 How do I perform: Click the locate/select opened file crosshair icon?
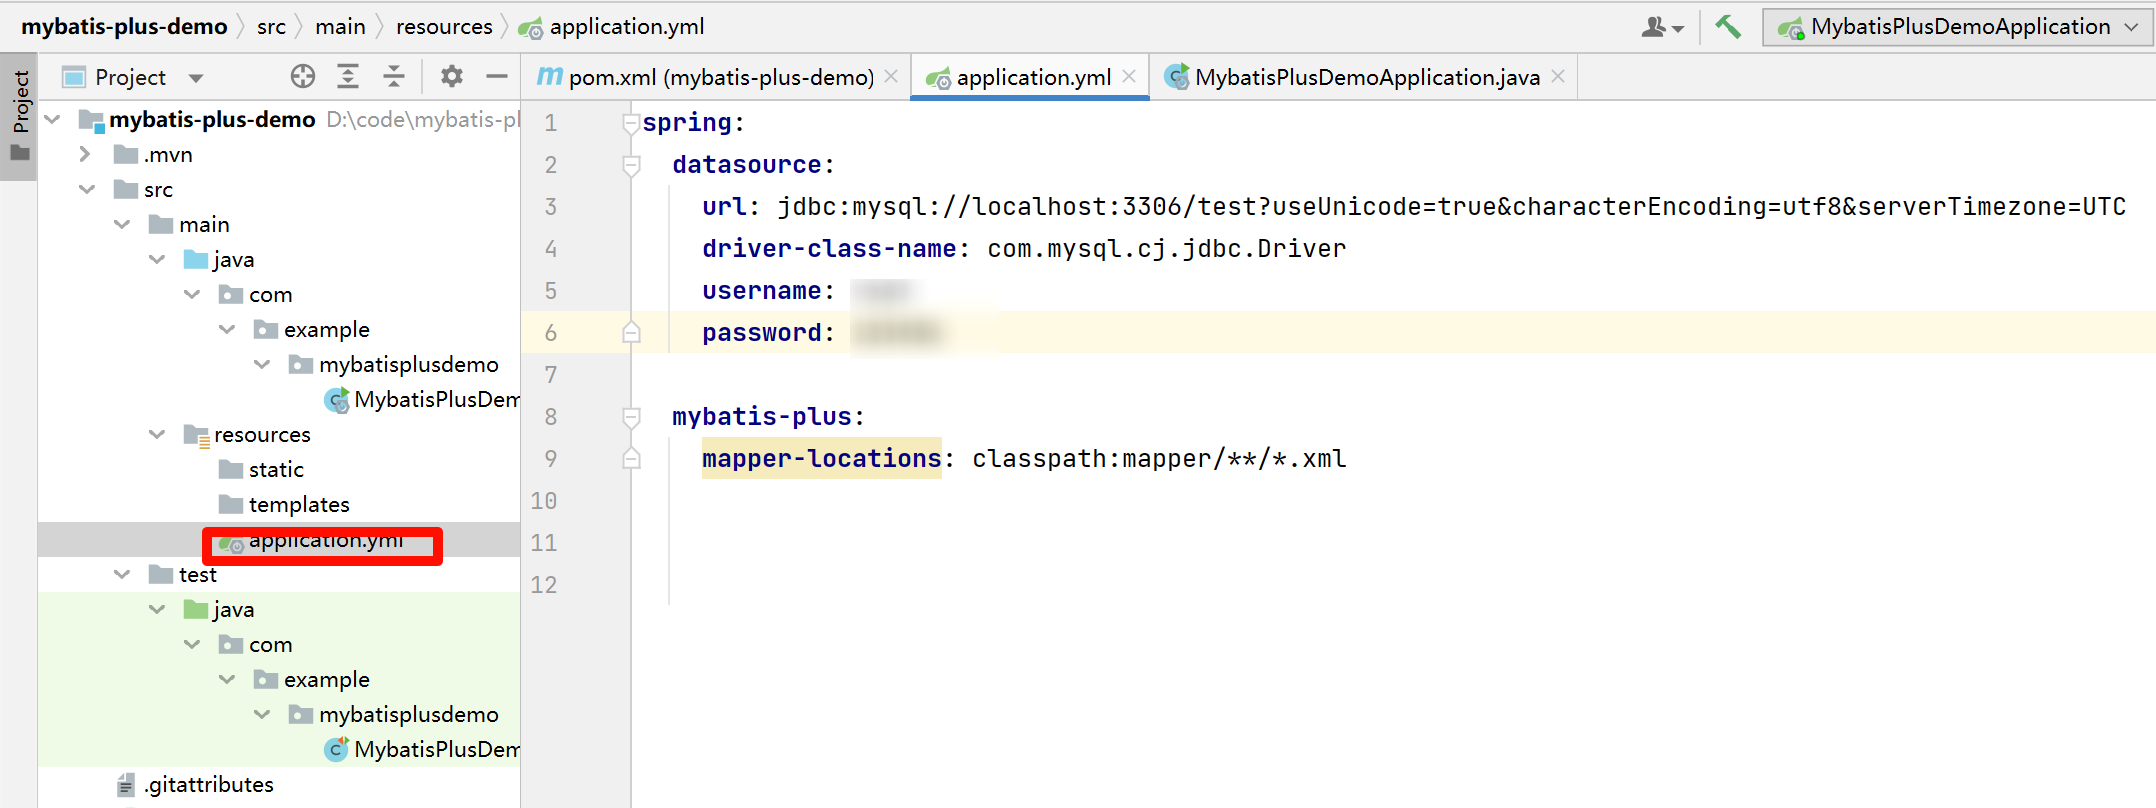303,76
